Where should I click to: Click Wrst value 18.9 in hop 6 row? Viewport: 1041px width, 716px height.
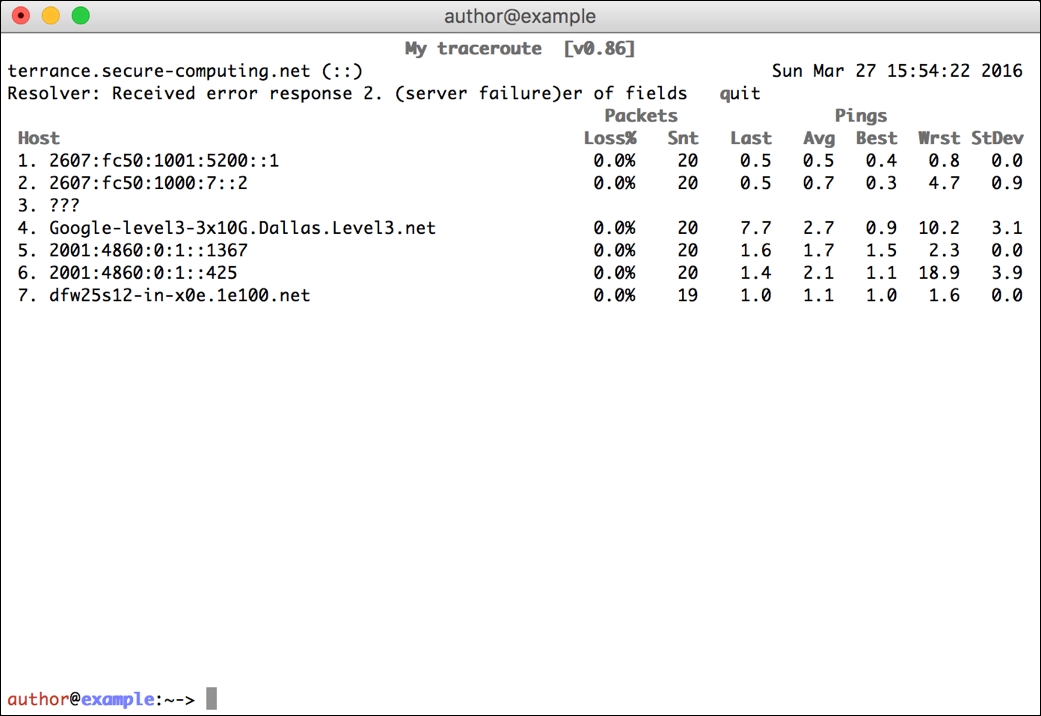point(939,273)
